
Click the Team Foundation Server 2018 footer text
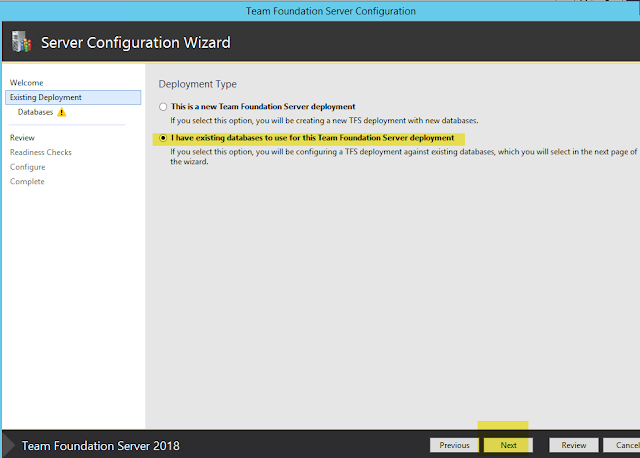(x=101, y=446)
